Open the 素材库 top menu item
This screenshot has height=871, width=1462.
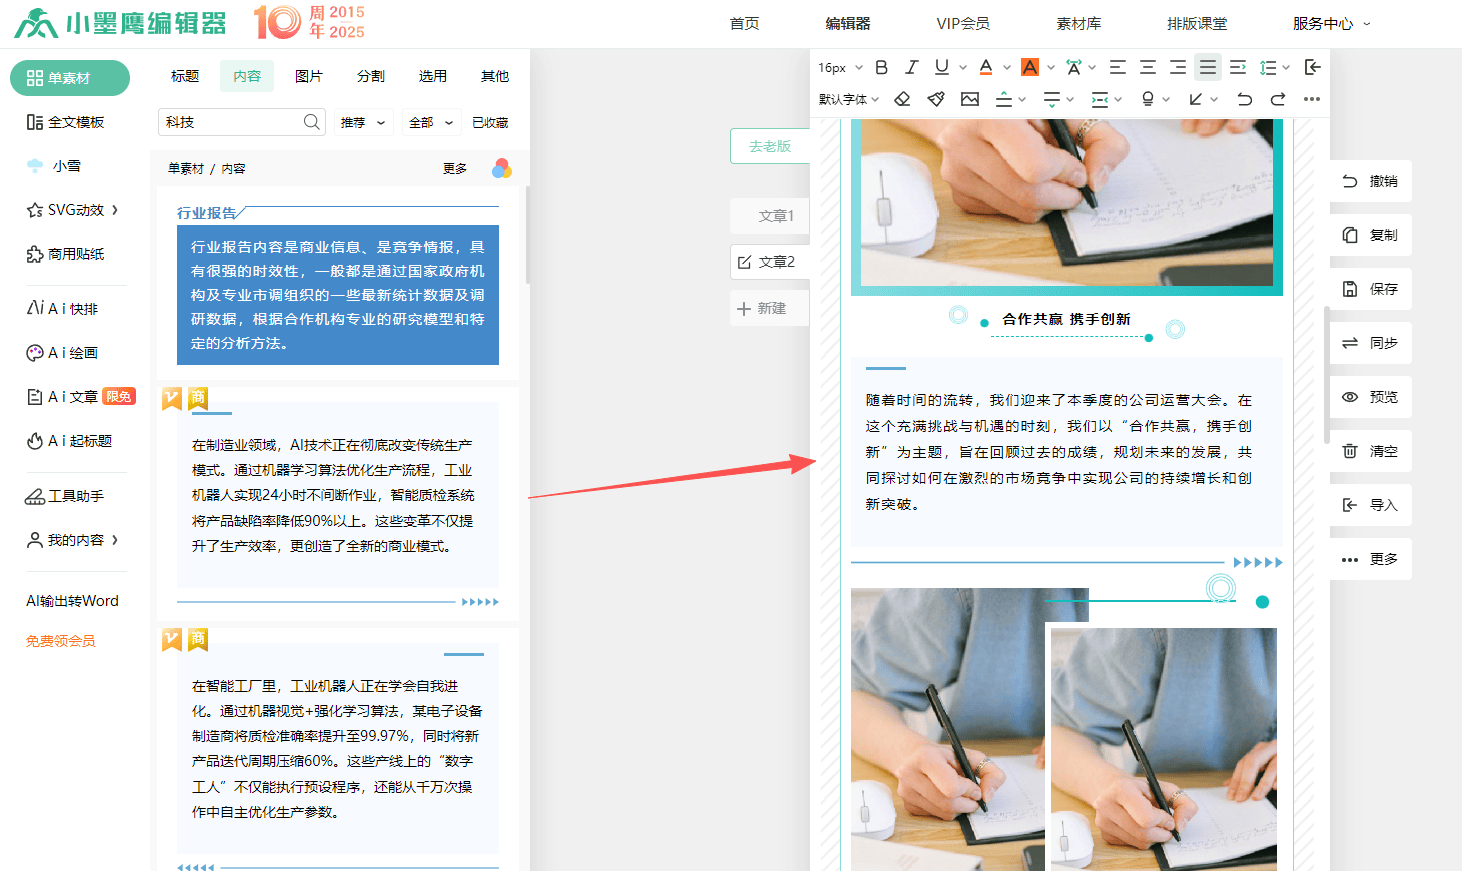(1078, 23)
